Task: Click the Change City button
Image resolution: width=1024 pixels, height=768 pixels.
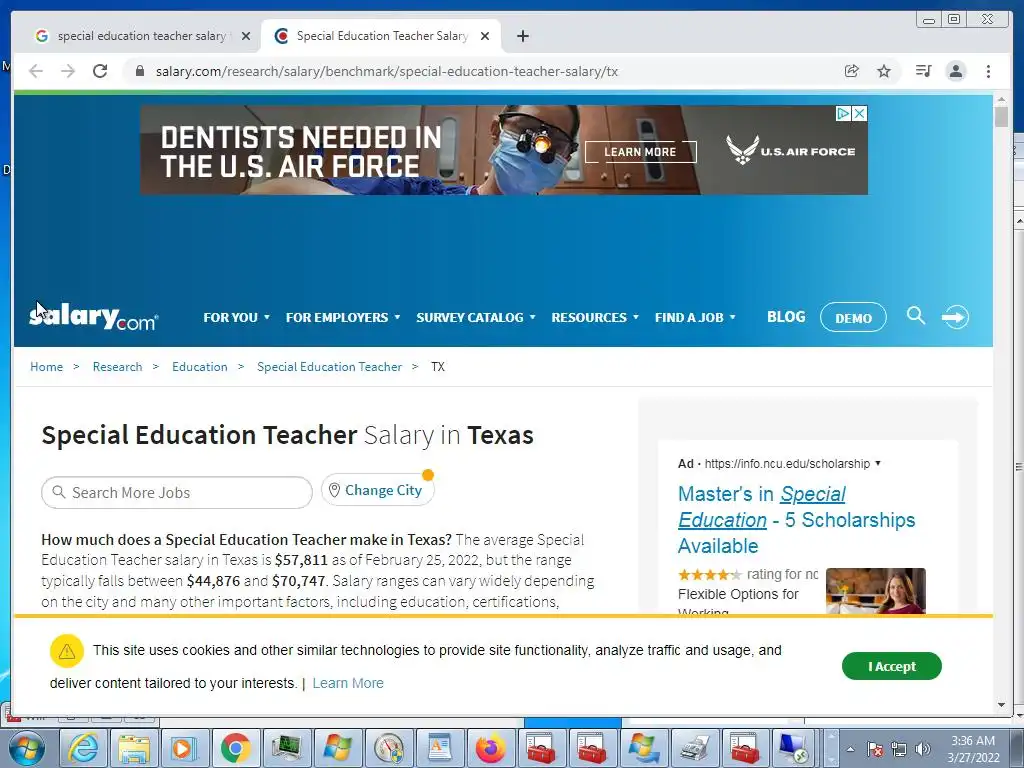Action: (377, 490)
